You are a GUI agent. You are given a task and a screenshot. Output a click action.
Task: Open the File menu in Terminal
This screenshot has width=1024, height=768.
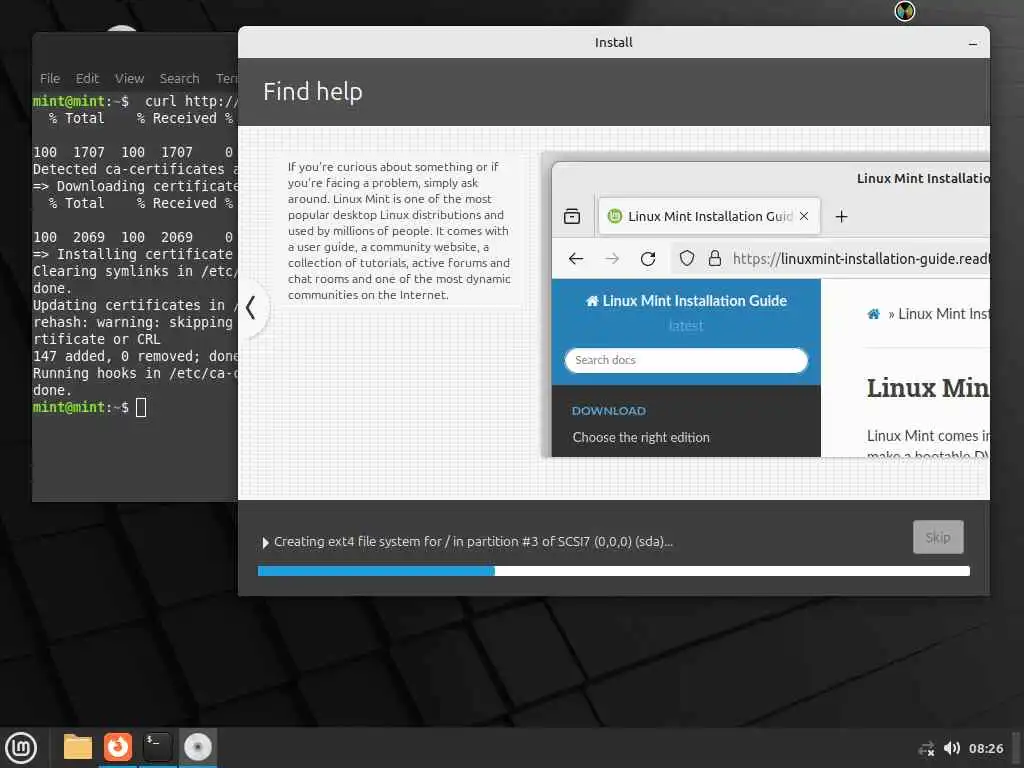click(x=50, y=79)
